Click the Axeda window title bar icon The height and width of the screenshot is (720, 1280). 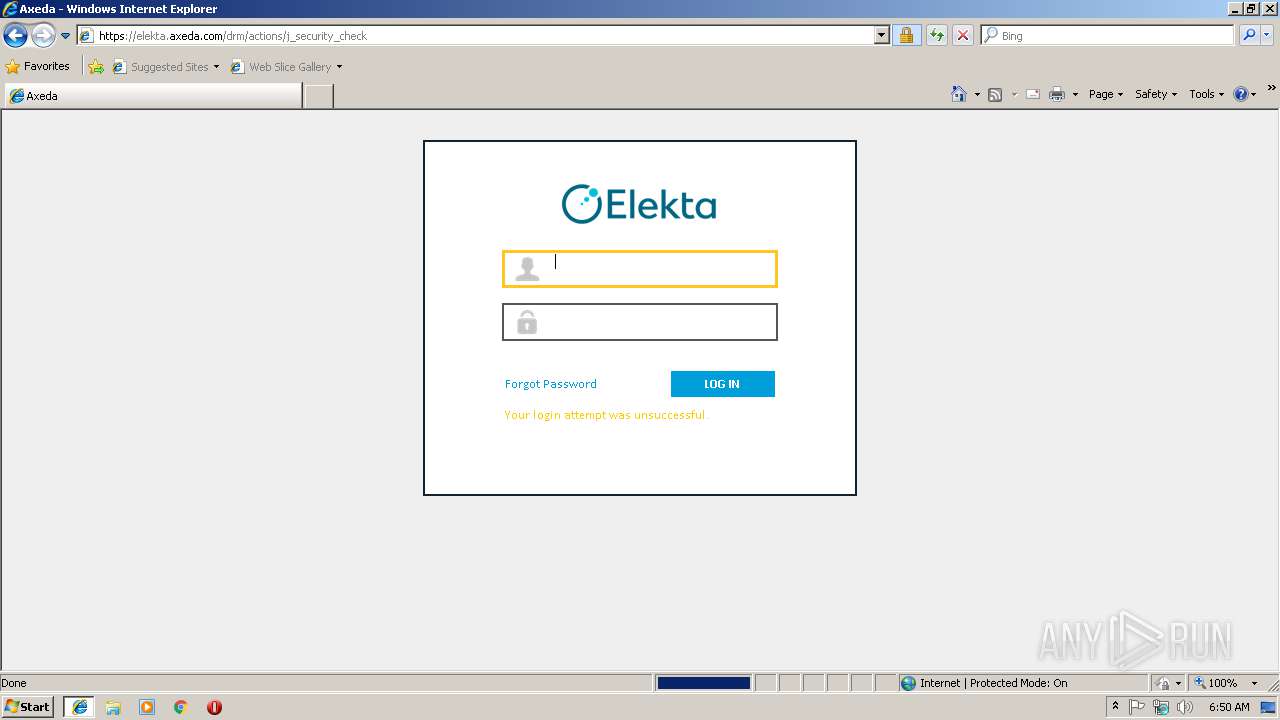(10, 9)
